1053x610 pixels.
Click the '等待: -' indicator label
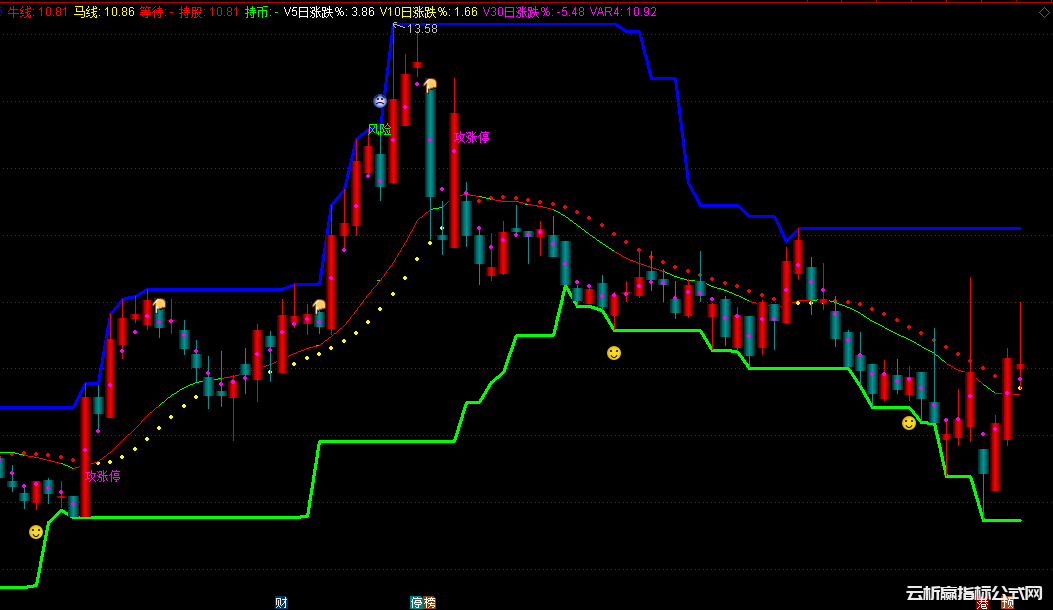(156, 12)
